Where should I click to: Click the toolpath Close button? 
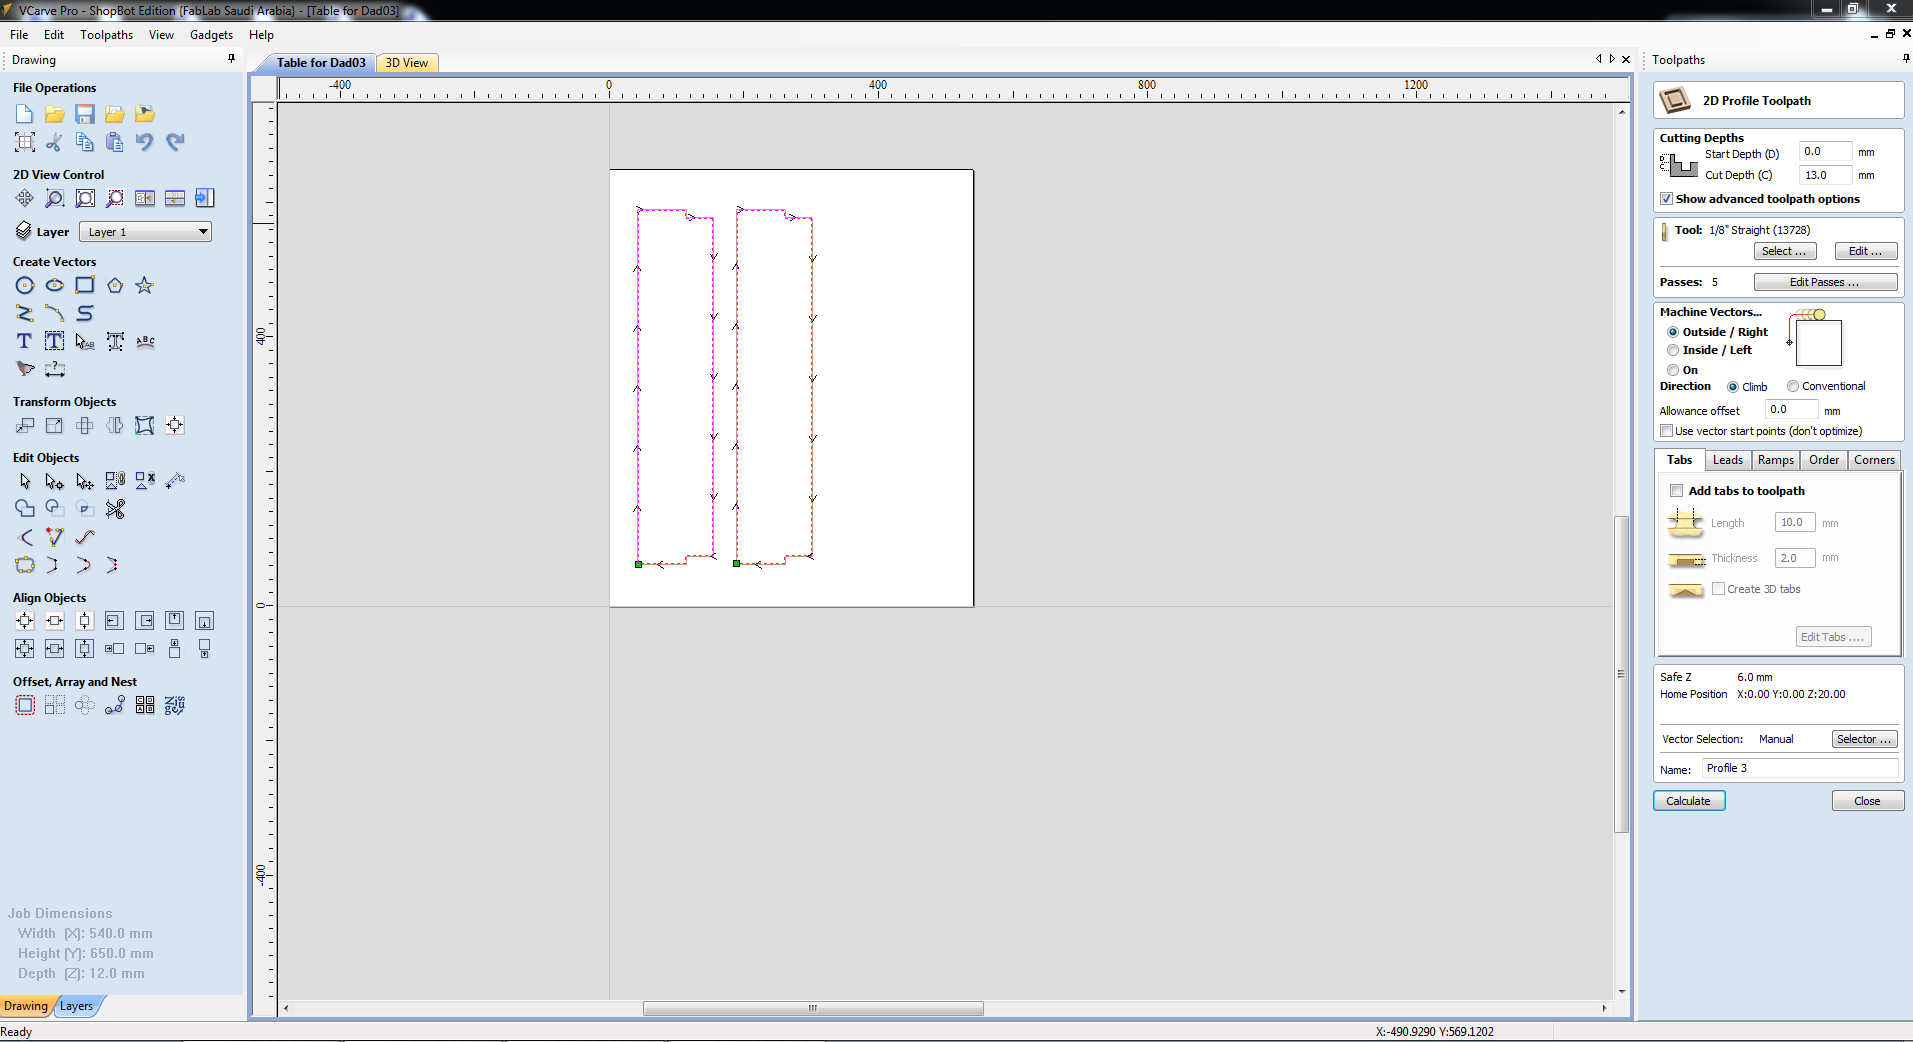1867,801
